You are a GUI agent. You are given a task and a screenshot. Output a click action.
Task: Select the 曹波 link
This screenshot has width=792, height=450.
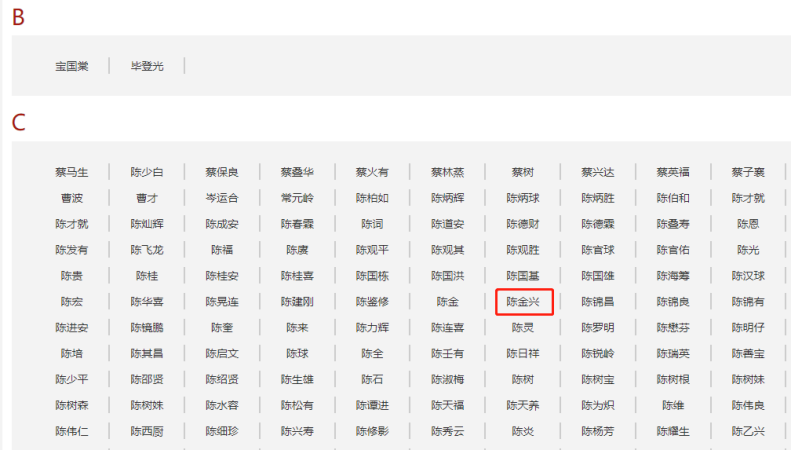click(72, 198)
